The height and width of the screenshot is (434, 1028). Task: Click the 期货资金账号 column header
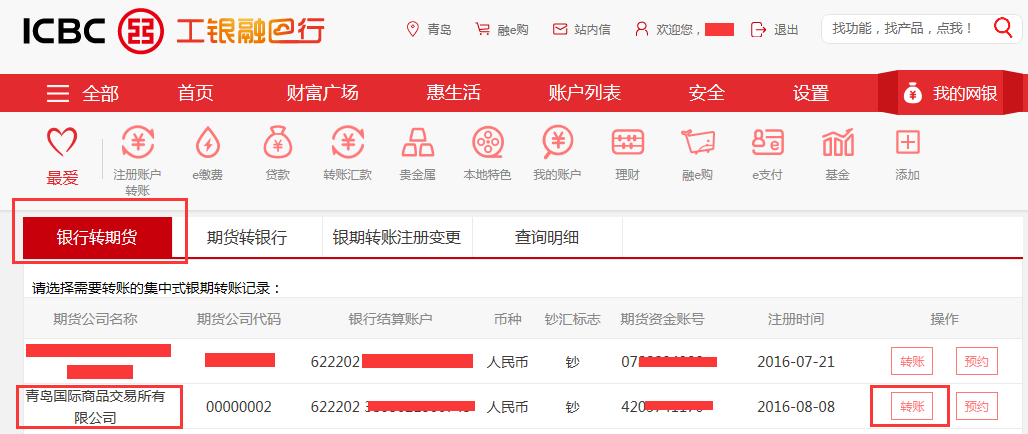[663, 319]
